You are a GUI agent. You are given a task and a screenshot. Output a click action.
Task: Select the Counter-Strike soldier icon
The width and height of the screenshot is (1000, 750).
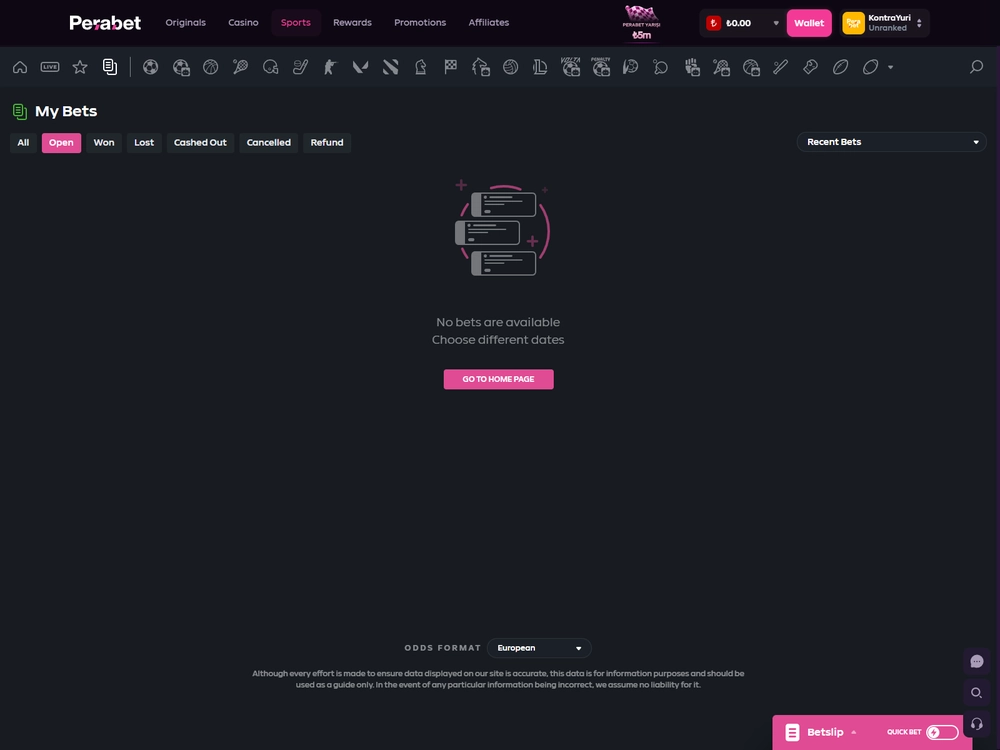(x=330, y=67)
